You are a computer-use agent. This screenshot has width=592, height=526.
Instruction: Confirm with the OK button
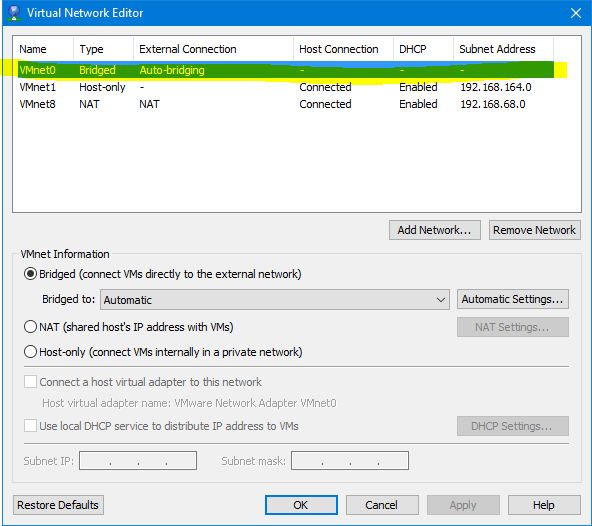(x=301, y=505)
